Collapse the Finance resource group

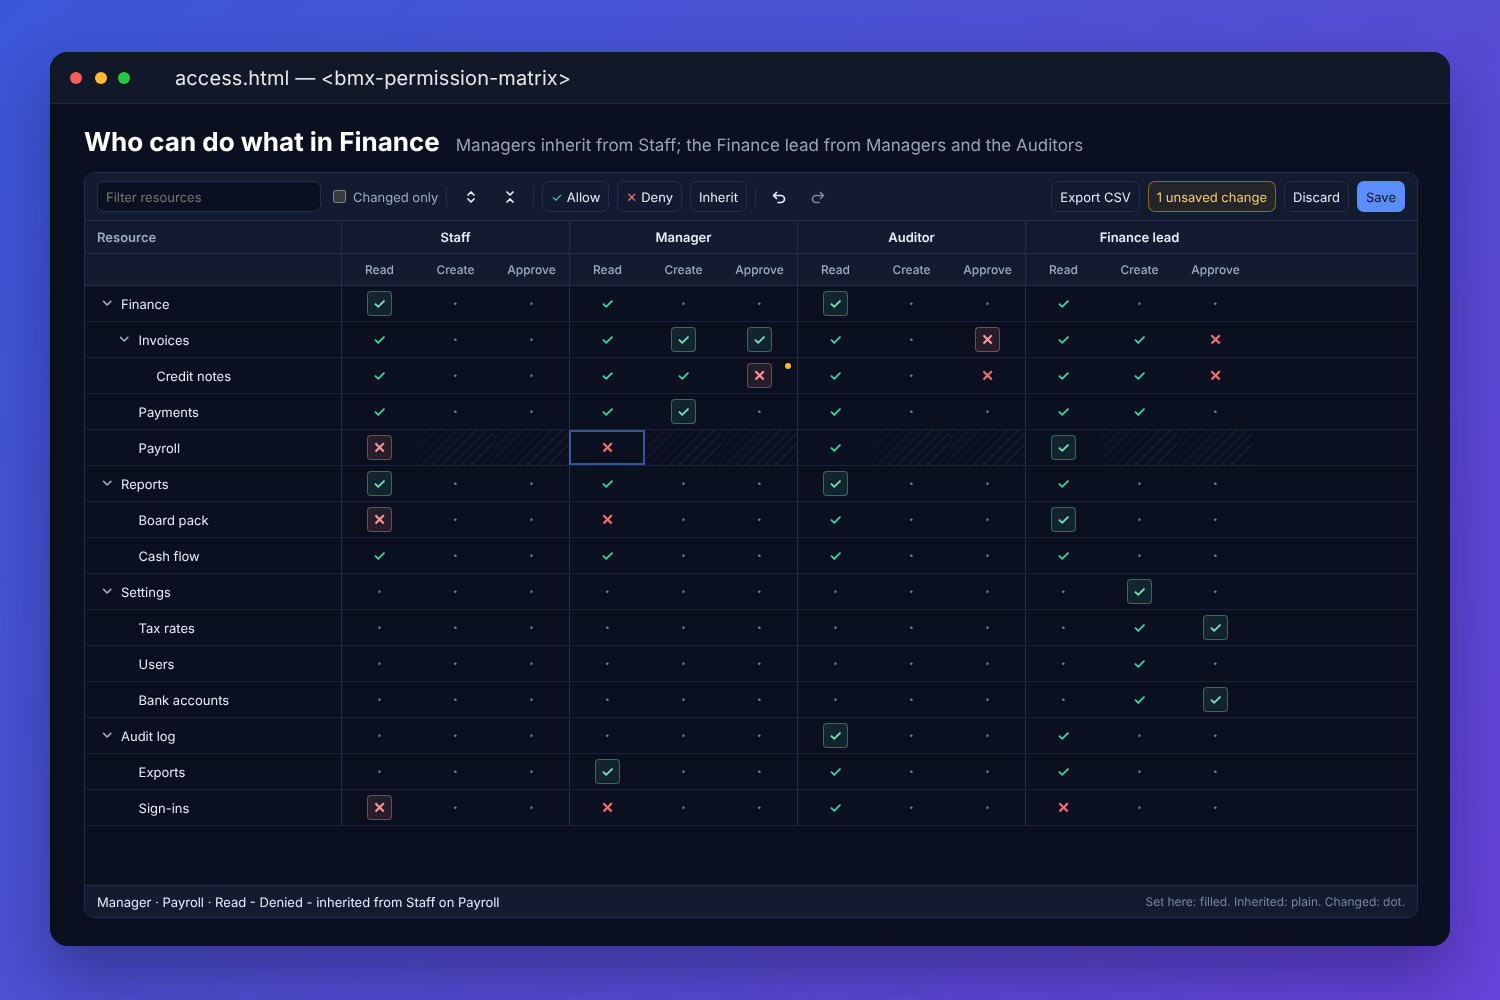click(107, 304)
